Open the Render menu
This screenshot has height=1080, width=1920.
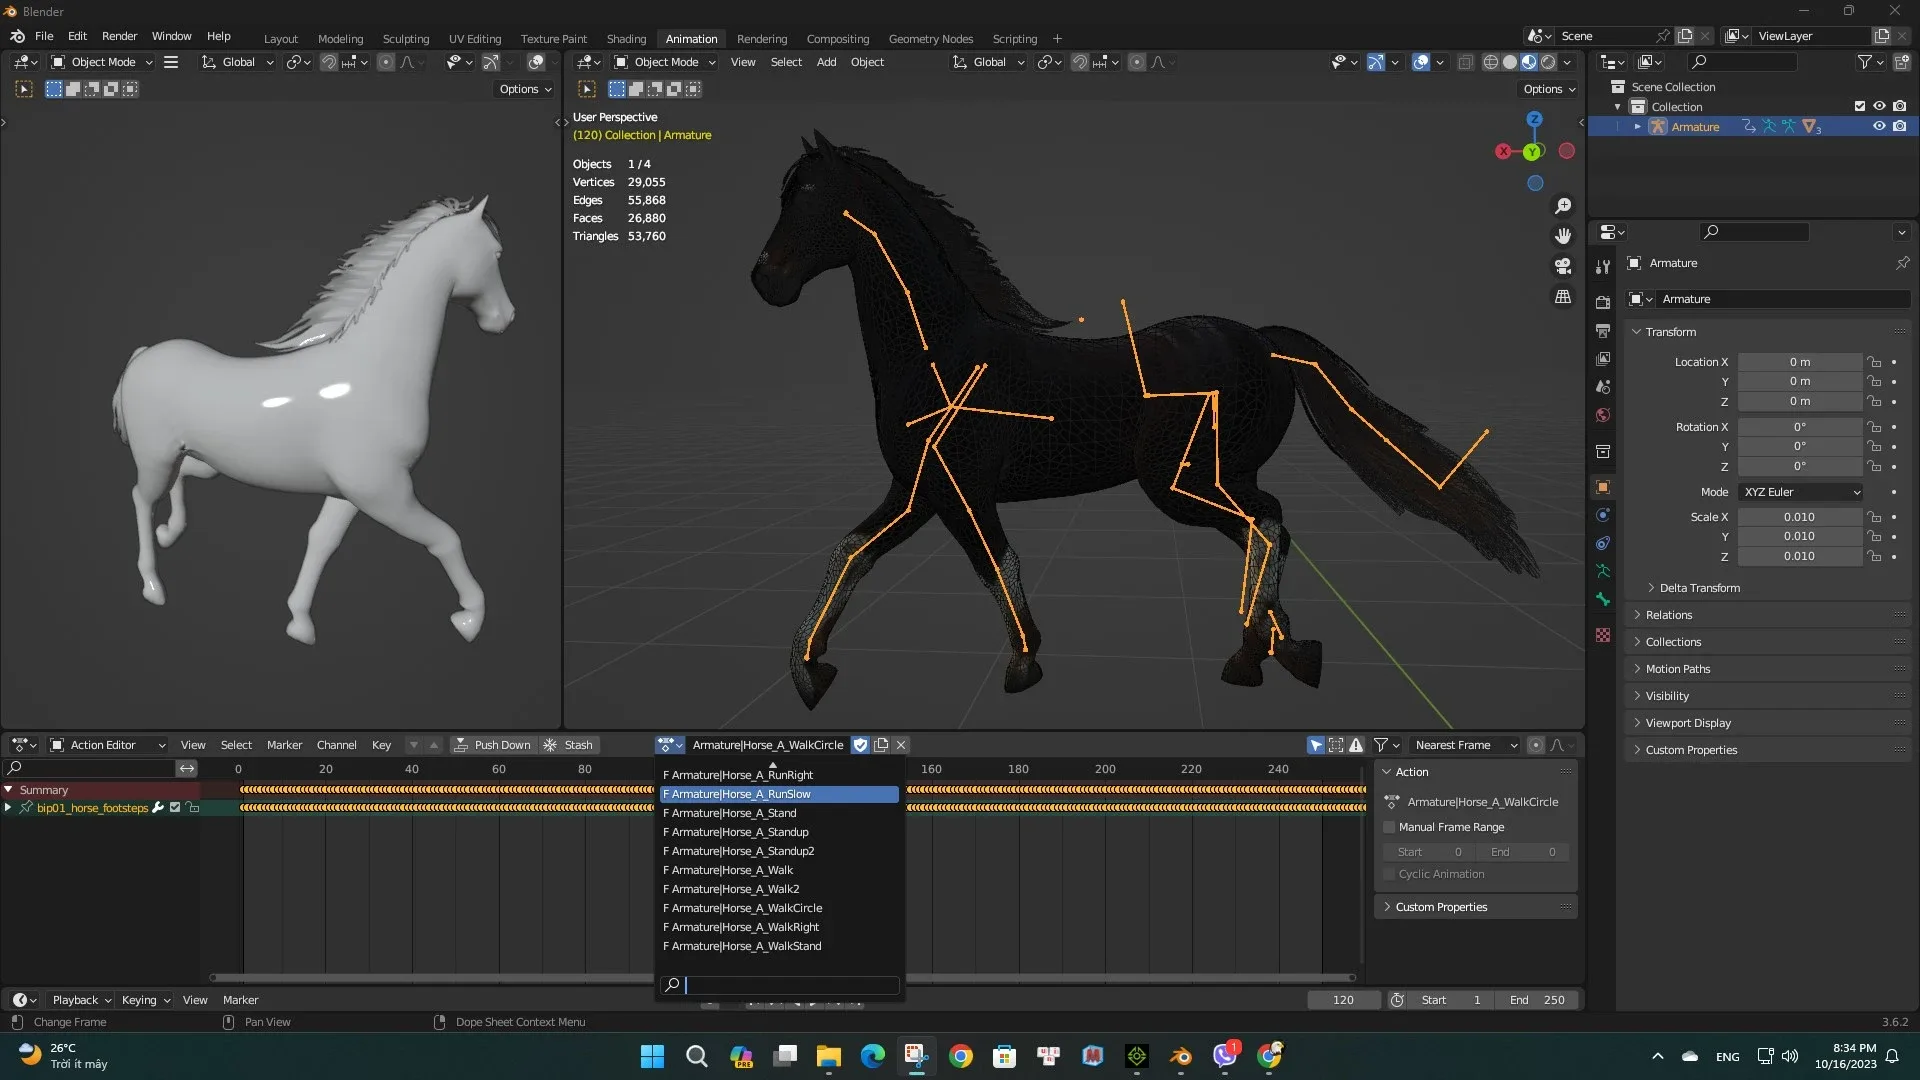pyautogui.click(x=119, y=36)
